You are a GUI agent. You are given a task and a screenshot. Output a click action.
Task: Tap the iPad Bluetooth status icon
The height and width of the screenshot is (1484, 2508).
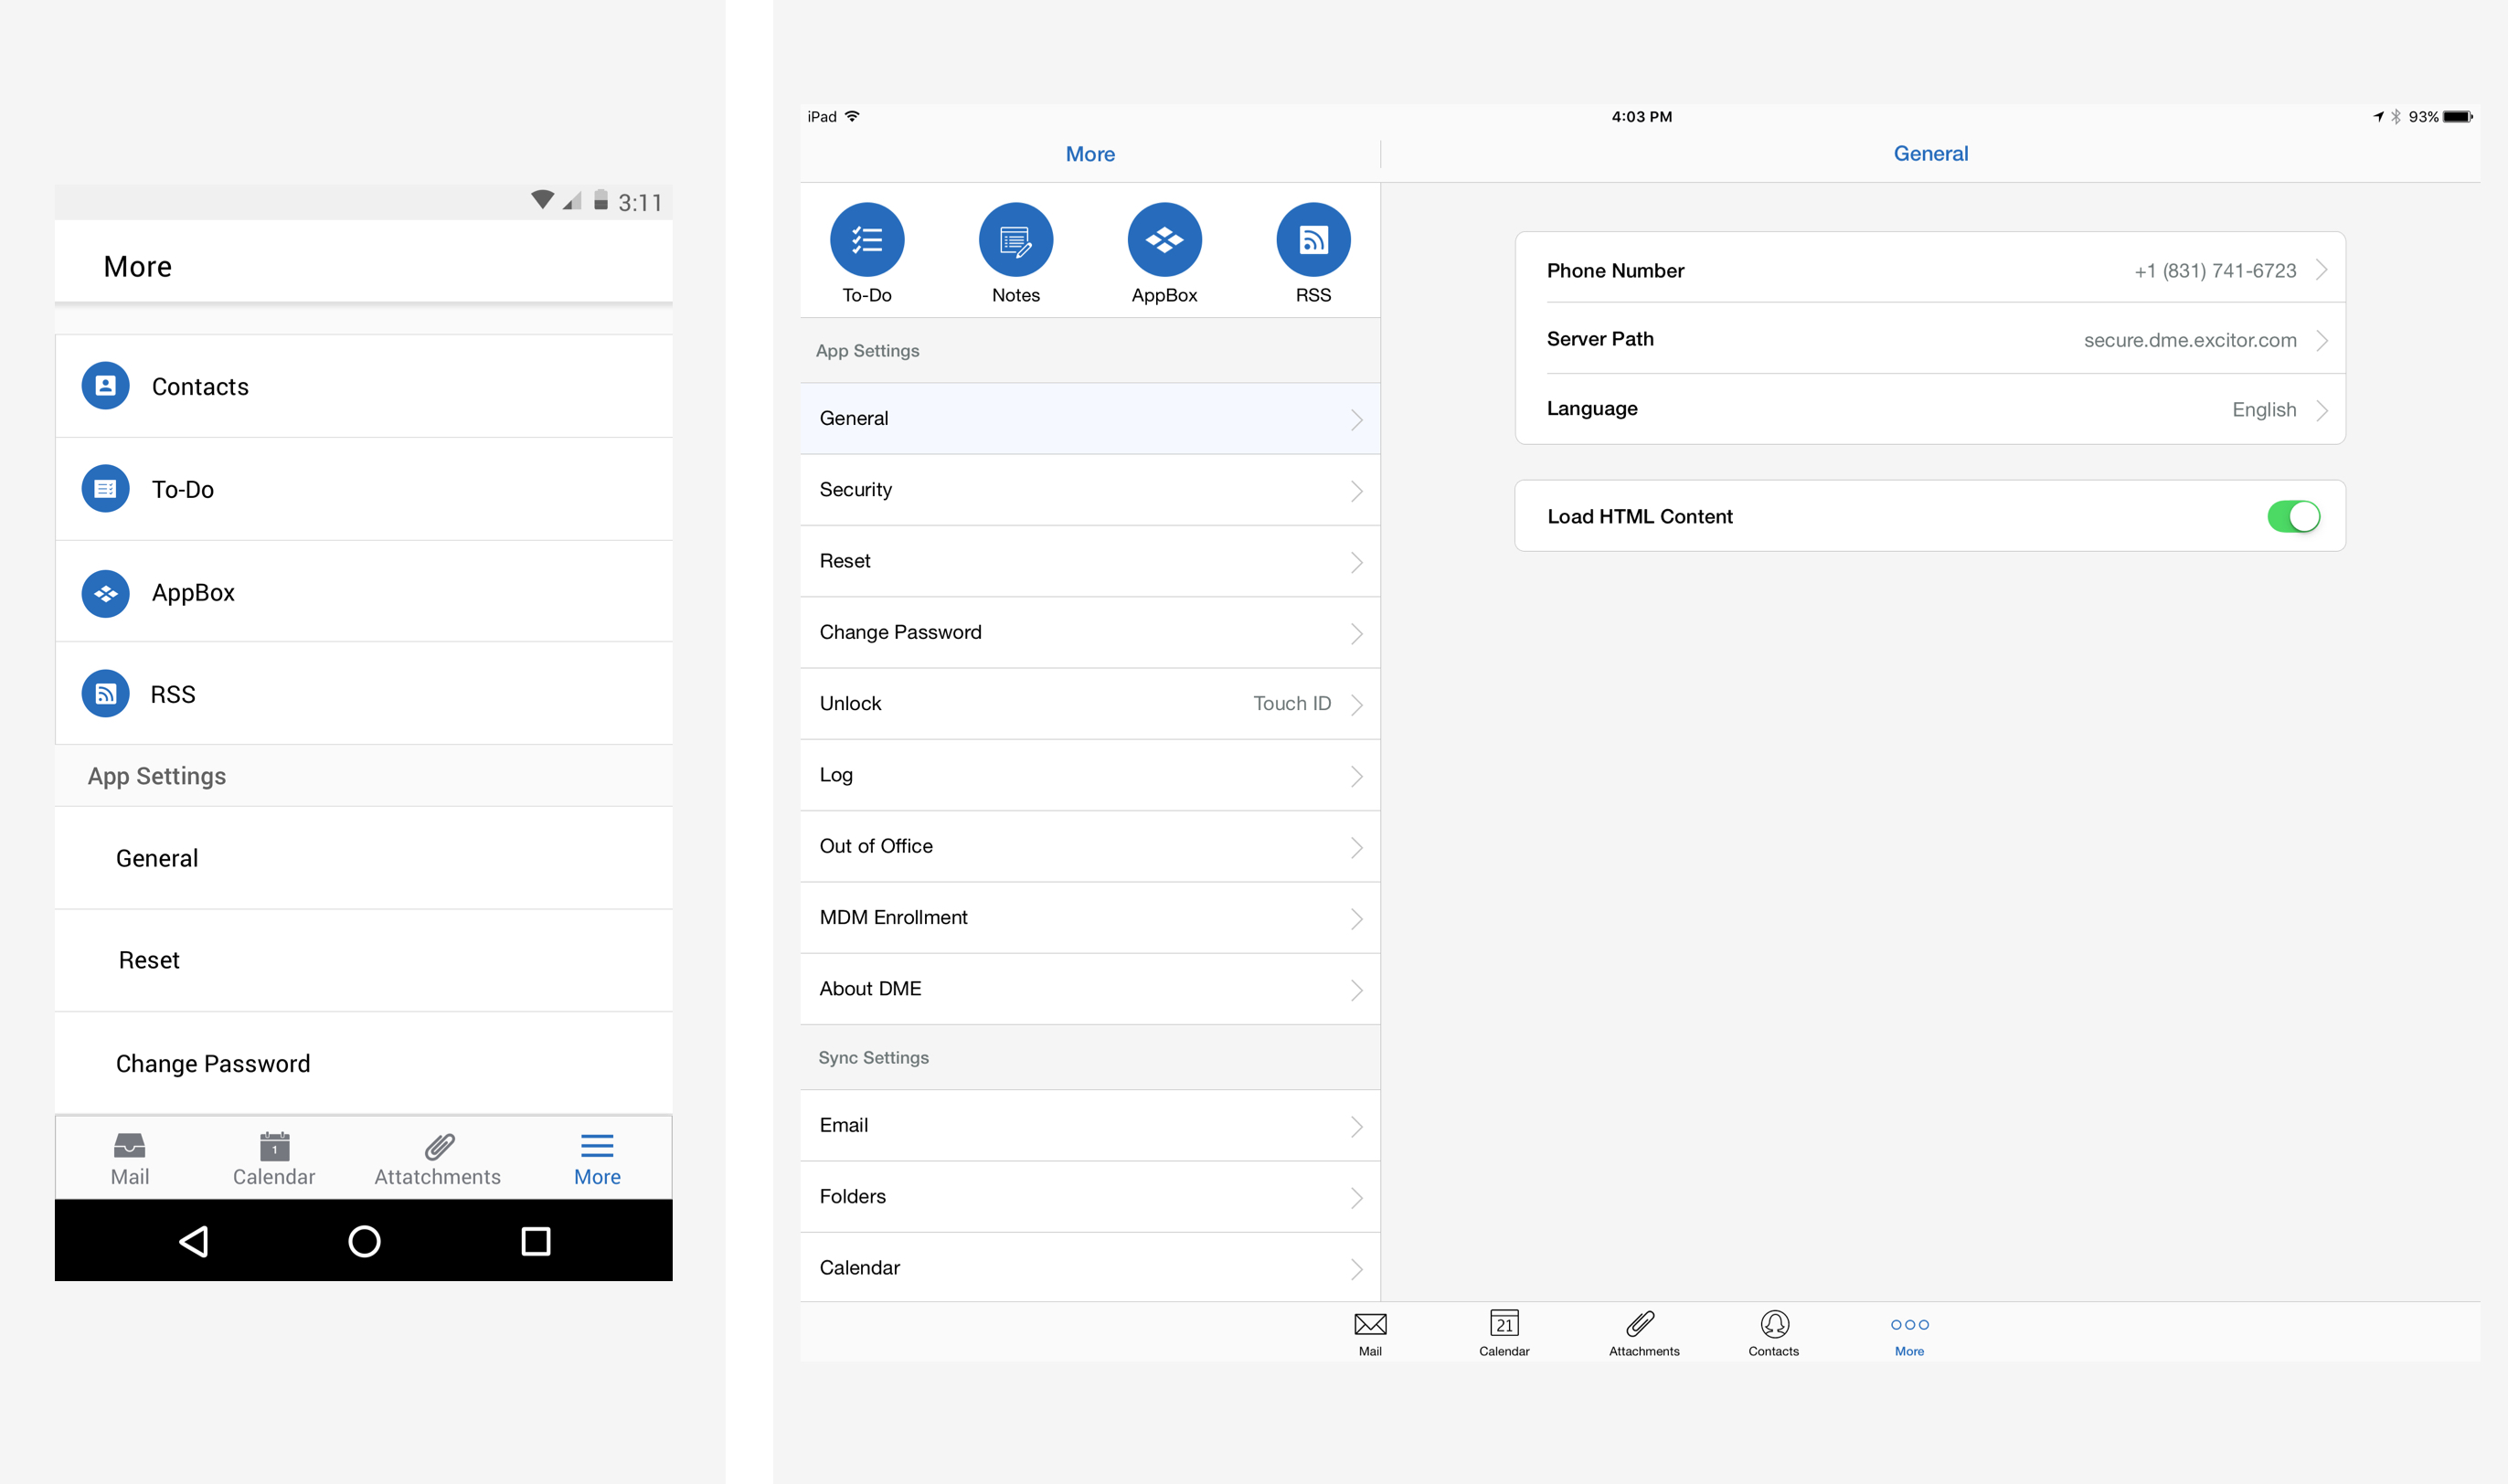(2396, 117)
